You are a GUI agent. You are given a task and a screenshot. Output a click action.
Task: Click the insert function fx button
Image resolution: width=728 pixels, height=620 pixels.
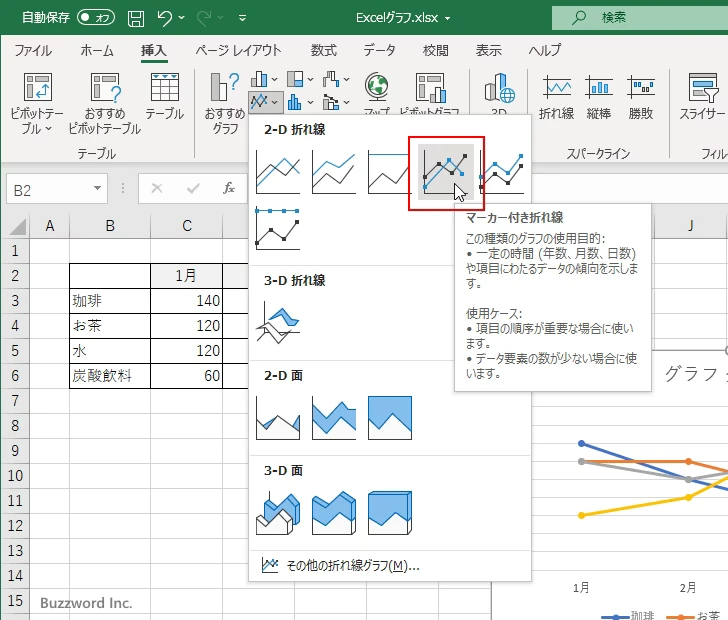click(228, 188)
